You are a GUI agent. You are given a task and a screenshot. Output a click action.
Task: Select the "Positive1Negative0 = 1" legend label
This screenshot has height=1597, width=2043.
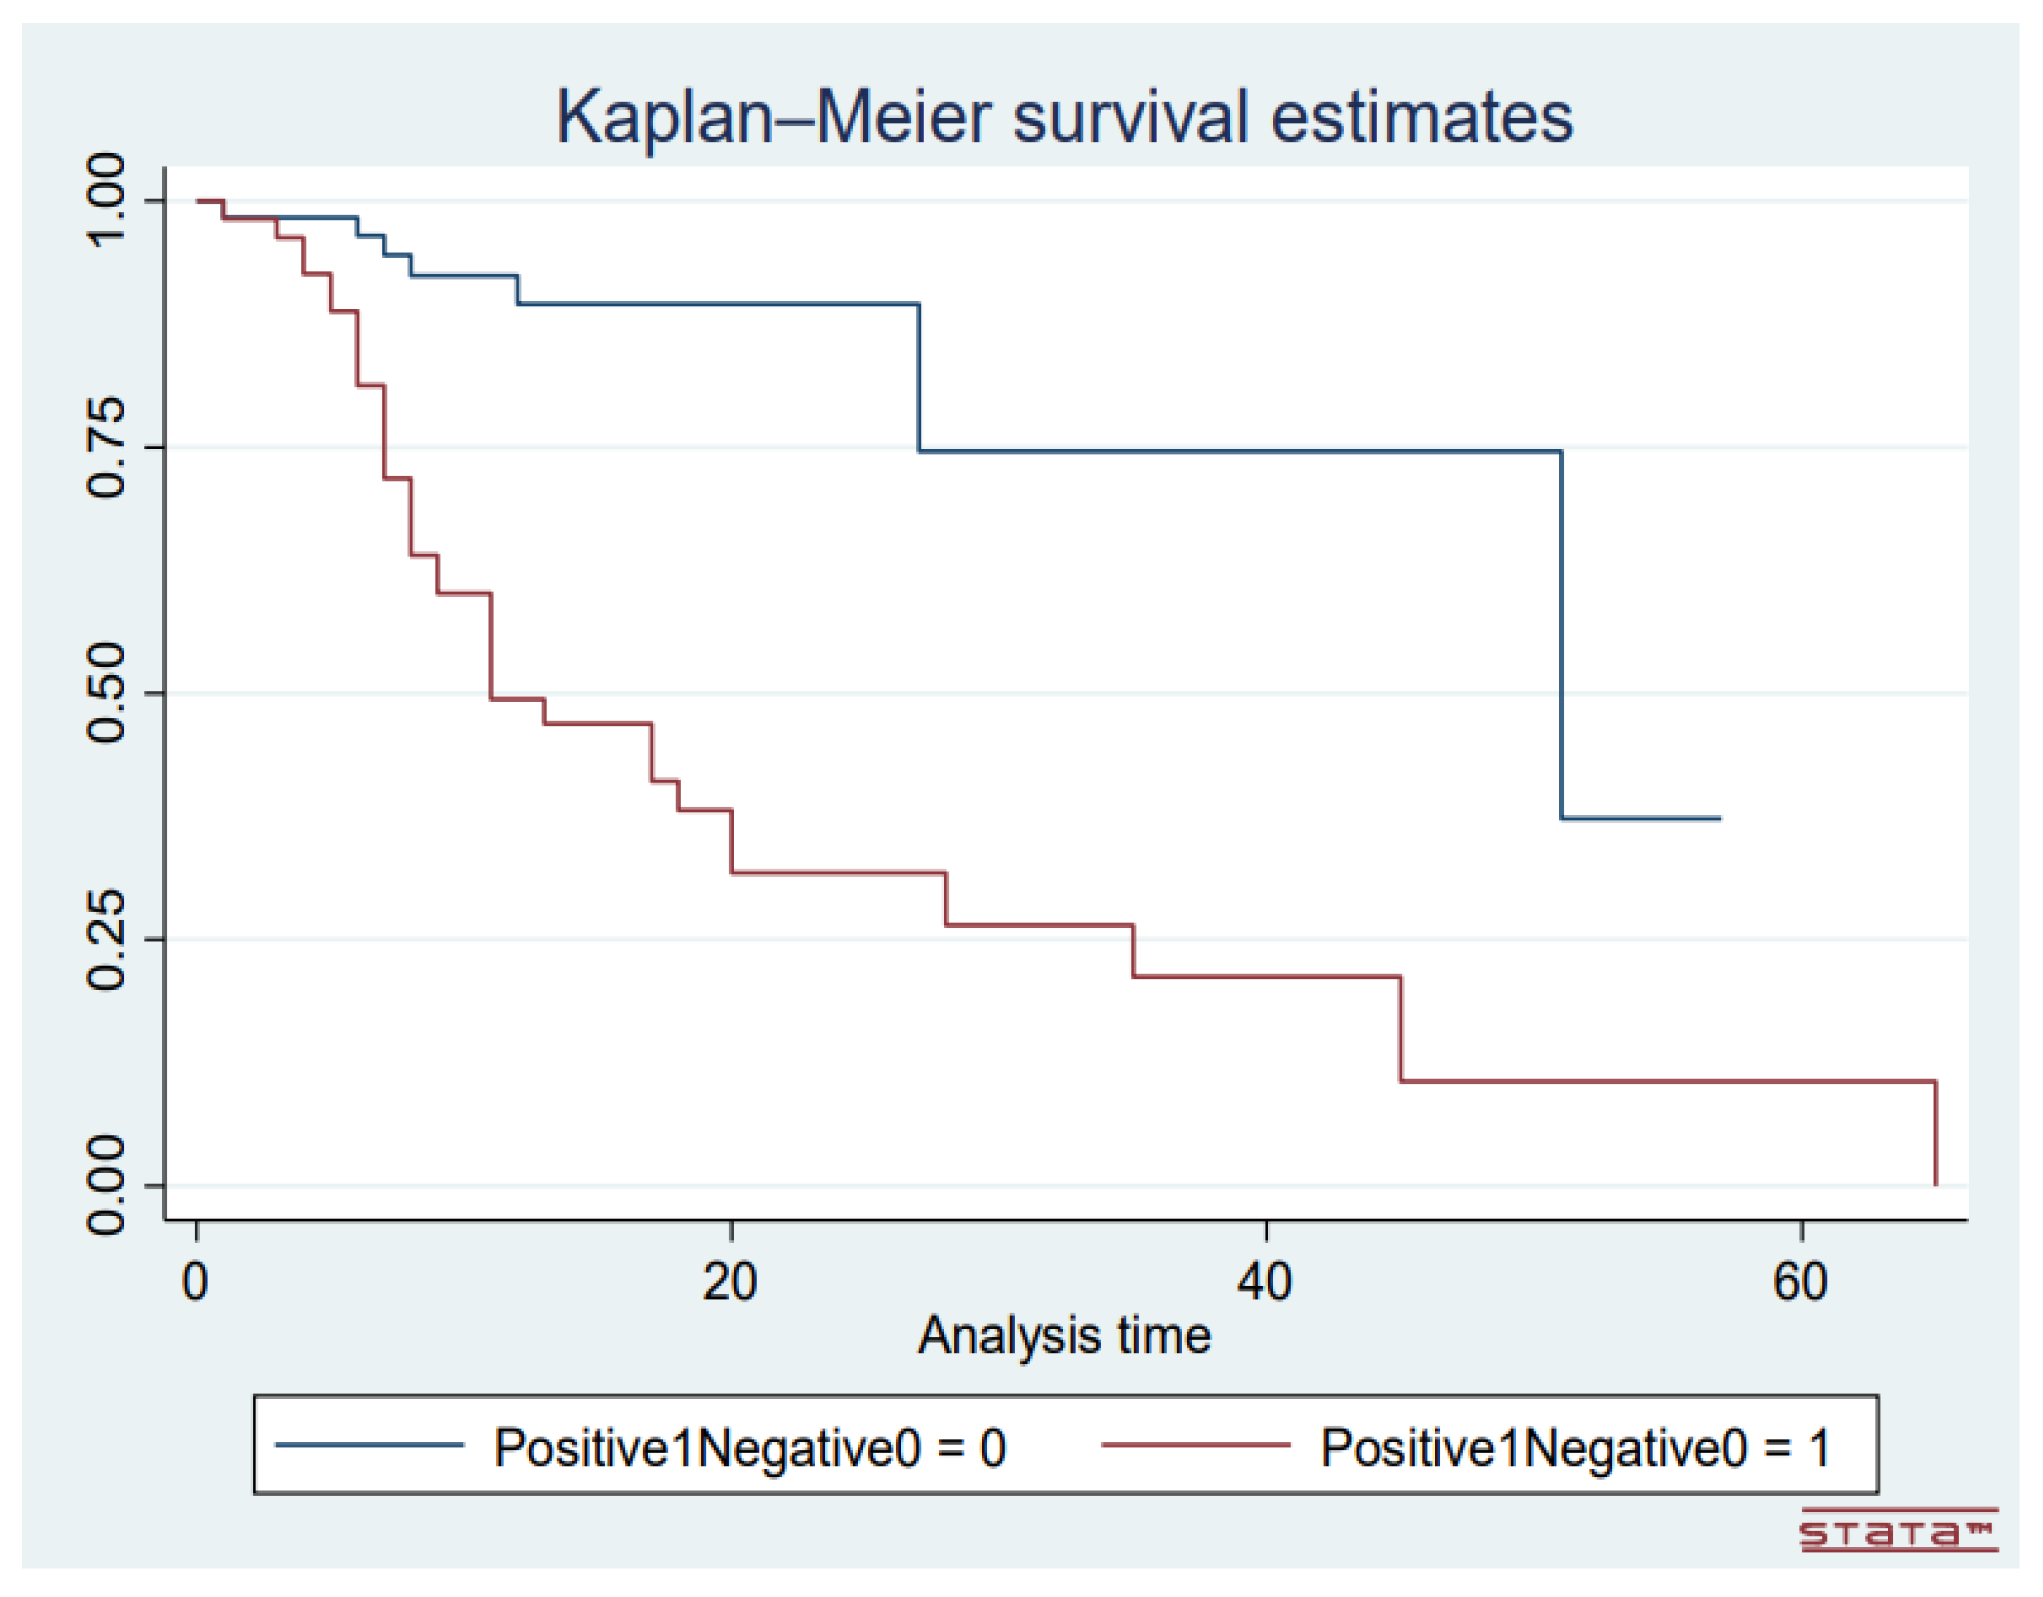1575,1447
